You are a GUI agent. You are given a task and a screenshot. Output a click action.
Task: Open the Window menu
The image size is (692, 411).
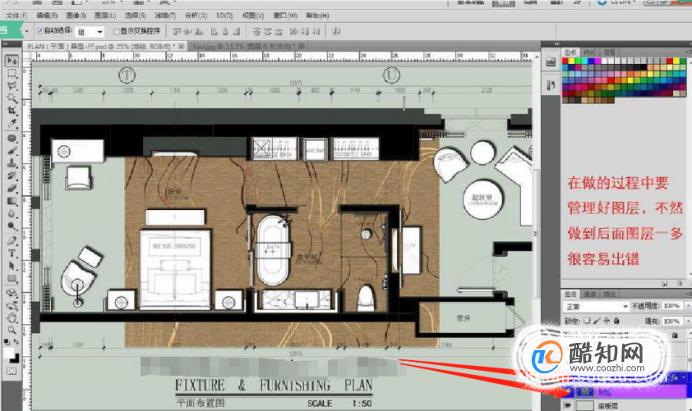[285, 15]
